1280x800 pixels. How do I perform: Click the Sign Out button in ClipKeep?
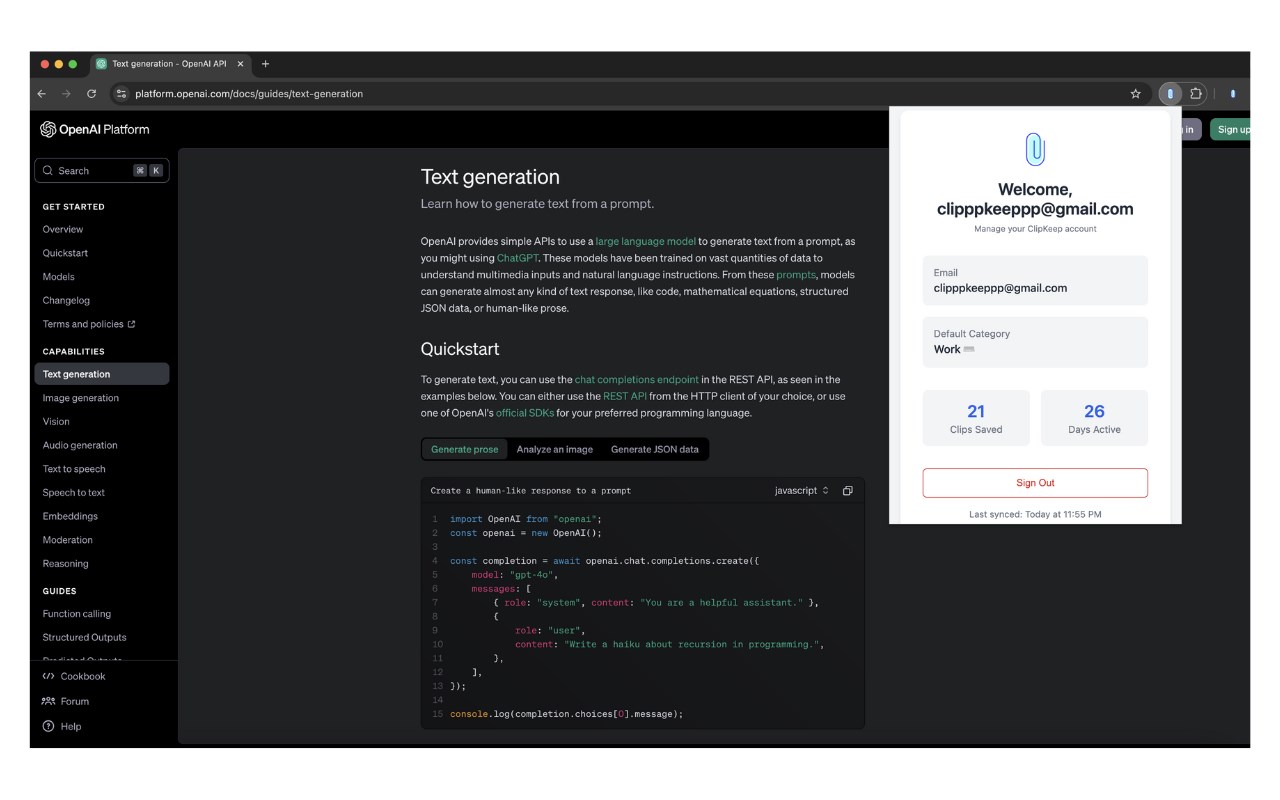[1035, 483]
